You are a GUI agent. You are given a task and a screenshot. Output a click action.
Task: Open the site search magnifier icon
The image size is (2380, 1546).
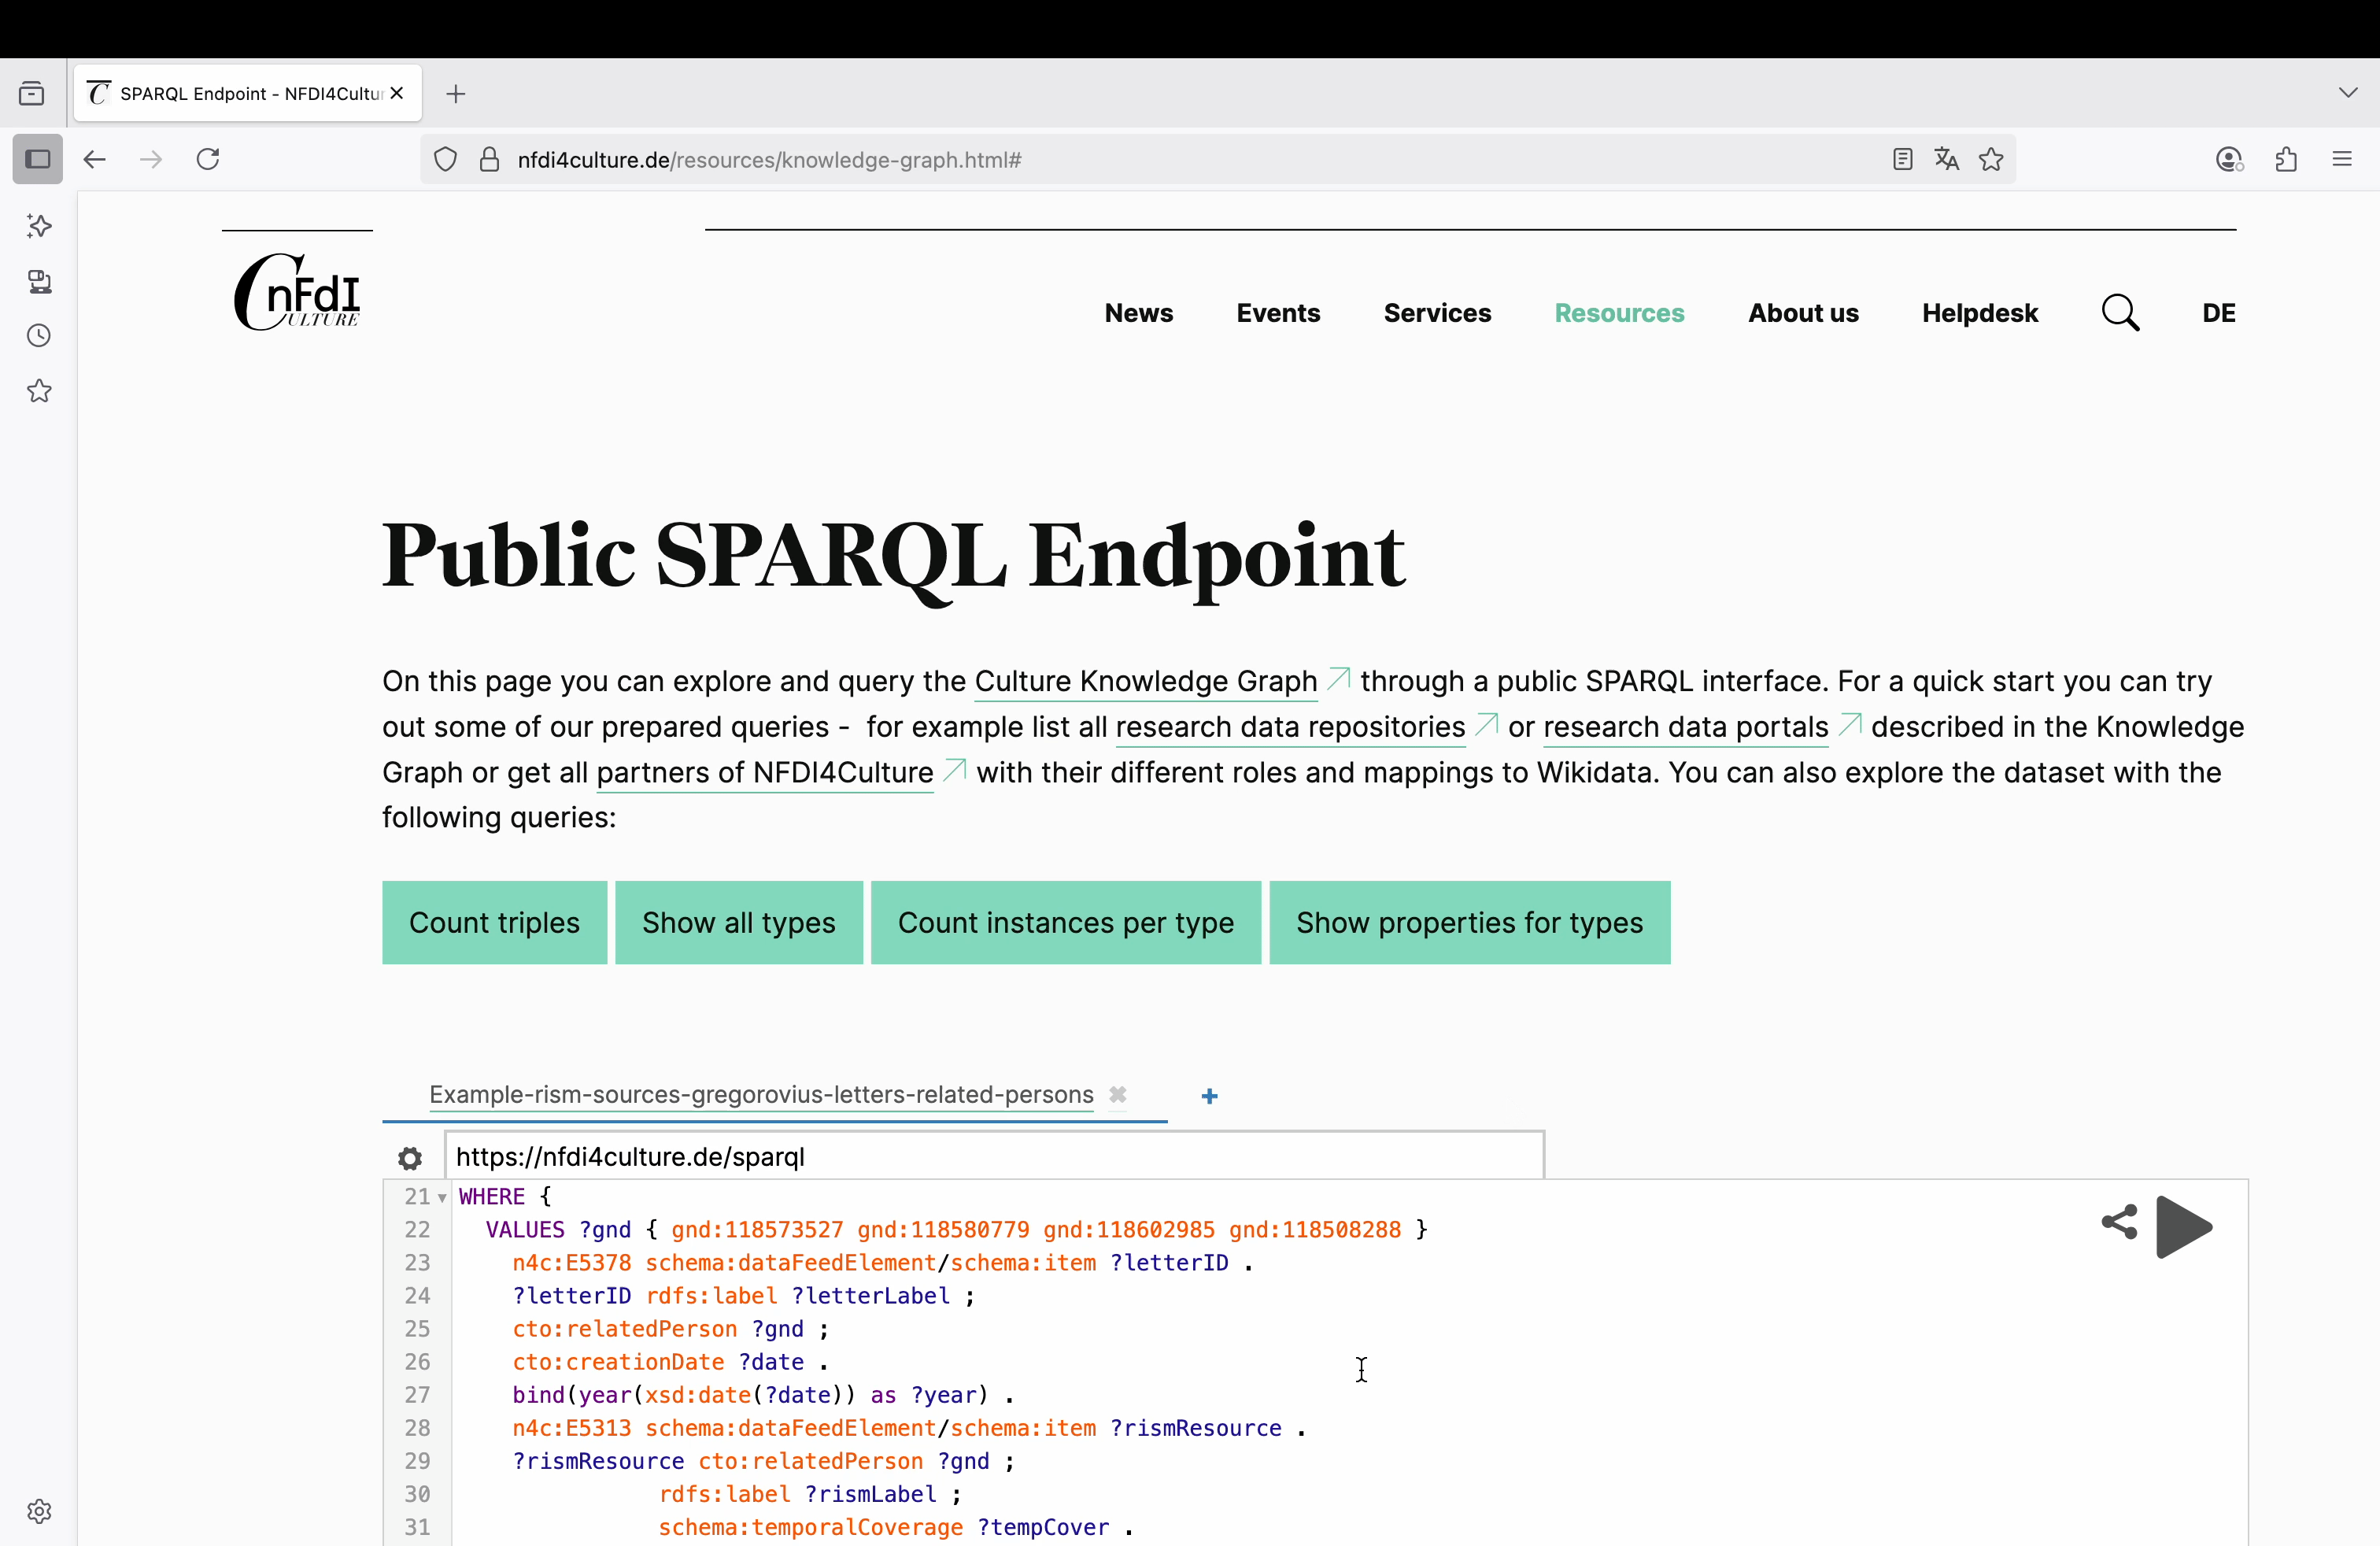(x=2120, y=312)
